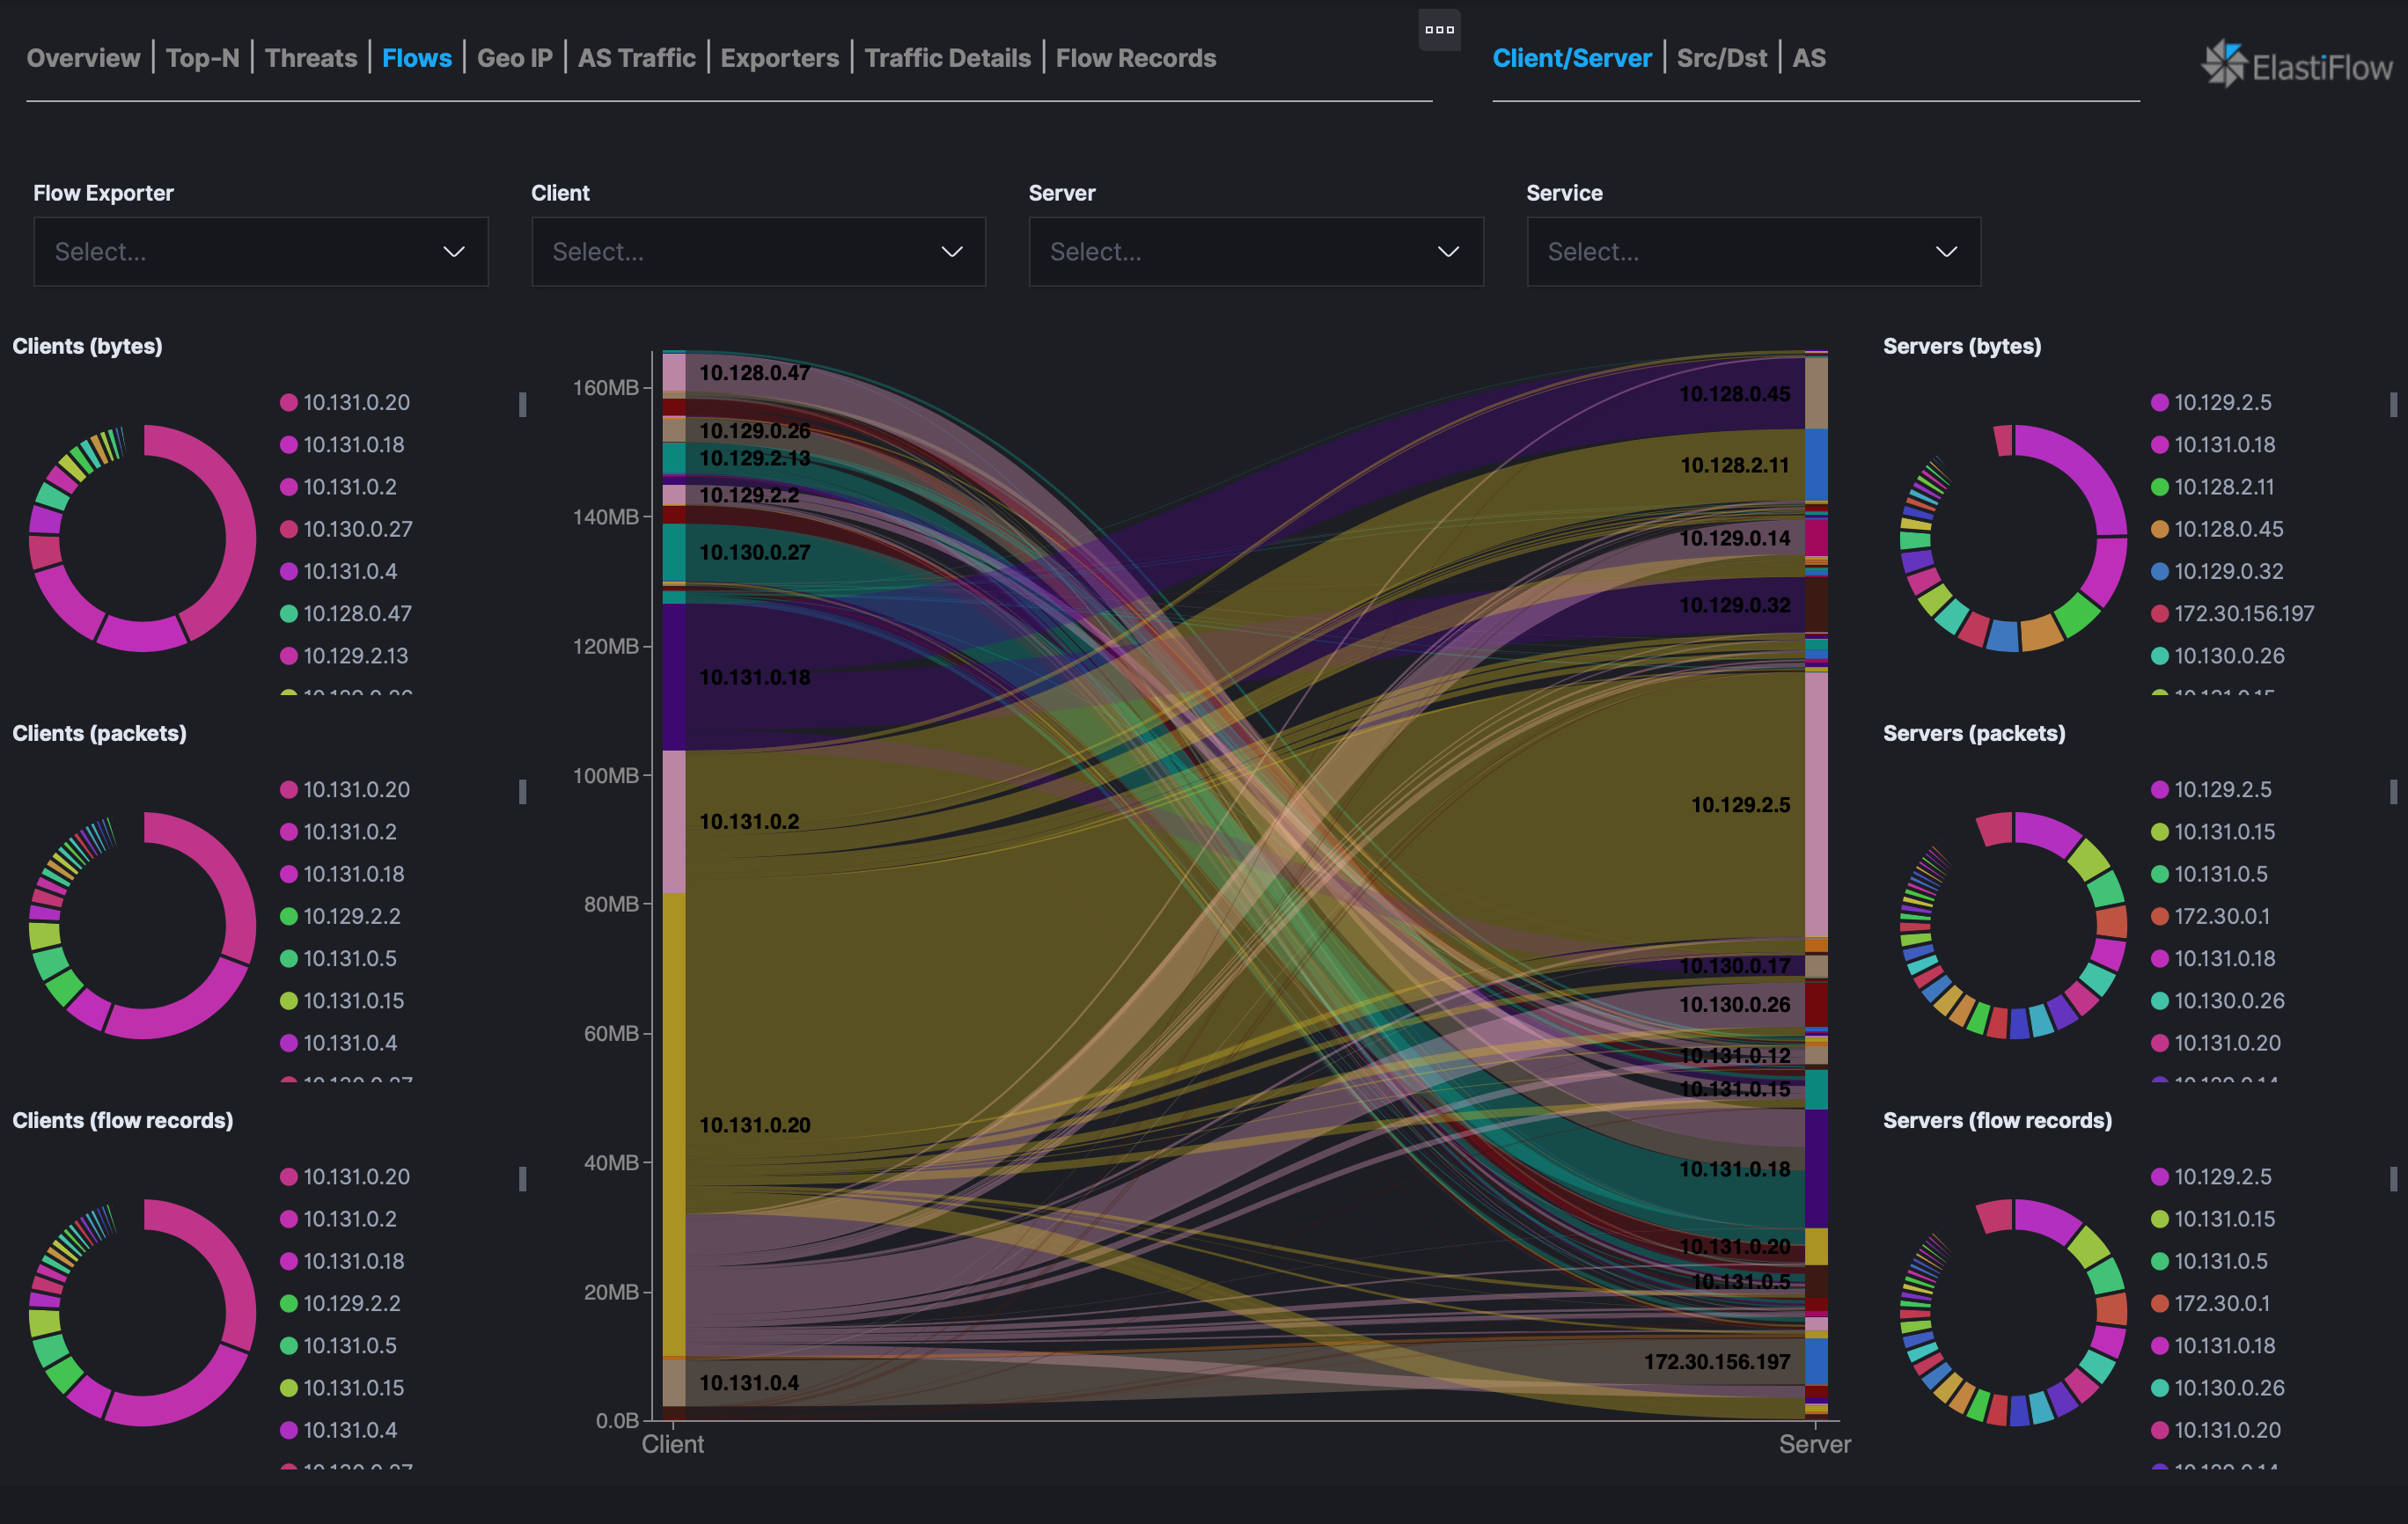The width and height of the screenshot is (2408, 1524).
Task: Click 10.128.0.47 legend dot in Clients (bytes)
Action: pyautogui.click(x=289, y=613)
